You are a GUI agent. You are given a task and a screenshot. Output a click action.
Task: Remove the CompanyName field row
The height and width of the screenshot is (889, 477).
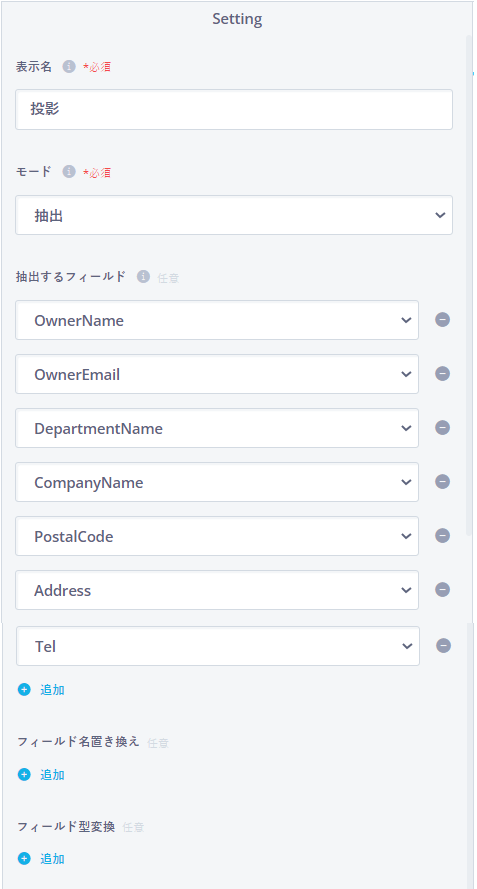[442, 481]
